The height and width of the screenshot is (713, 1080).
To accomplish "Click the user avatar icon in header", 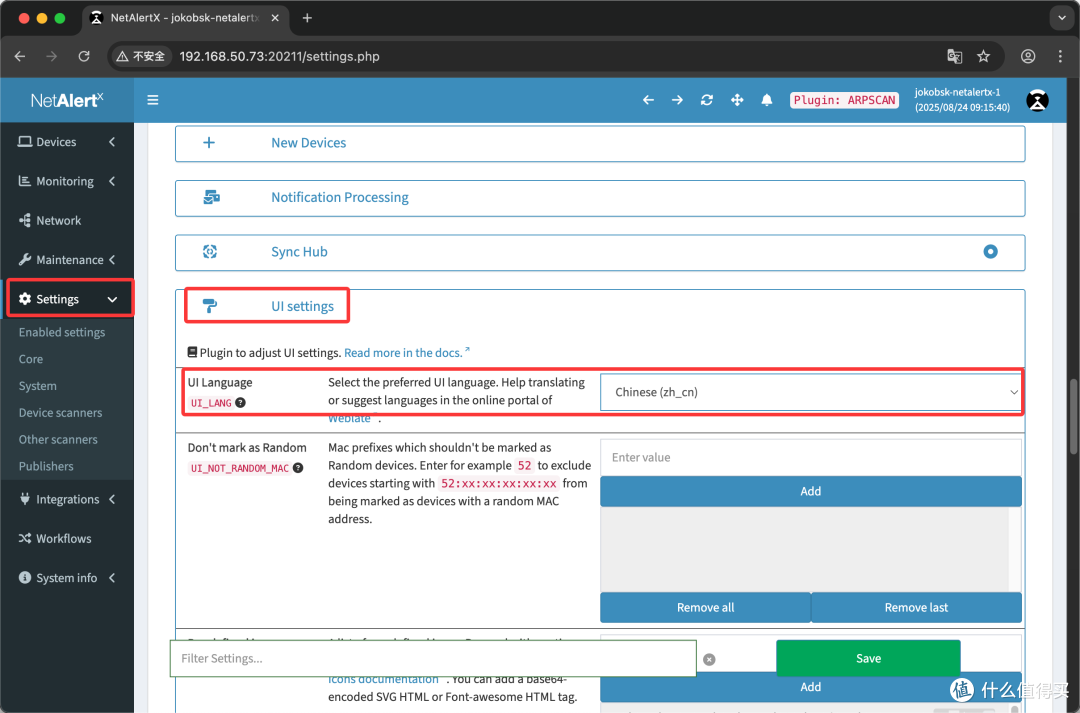I will 1037,101.
